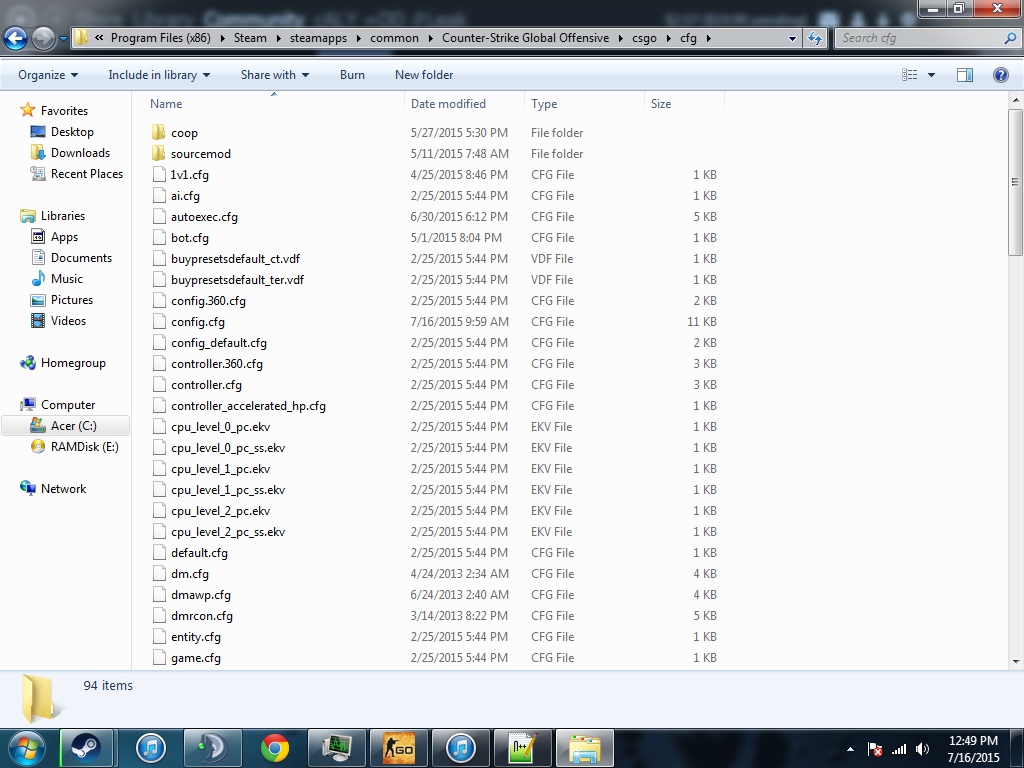Click Network in the navigation pane

click(x=63, y=488)
